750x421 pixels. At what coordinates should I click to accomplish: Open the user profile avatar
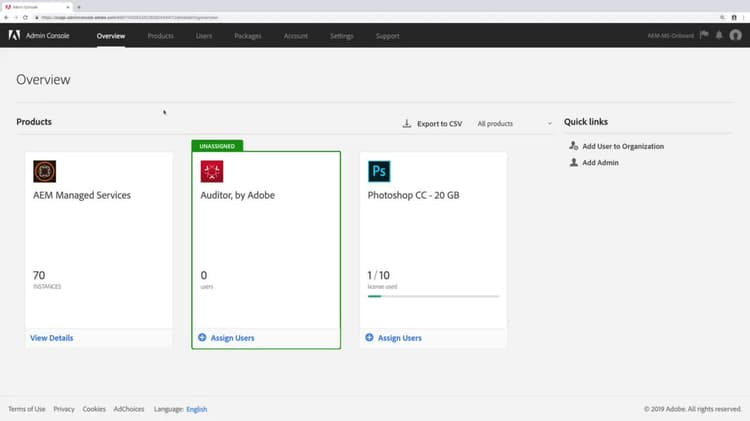(x=736, y=35)
